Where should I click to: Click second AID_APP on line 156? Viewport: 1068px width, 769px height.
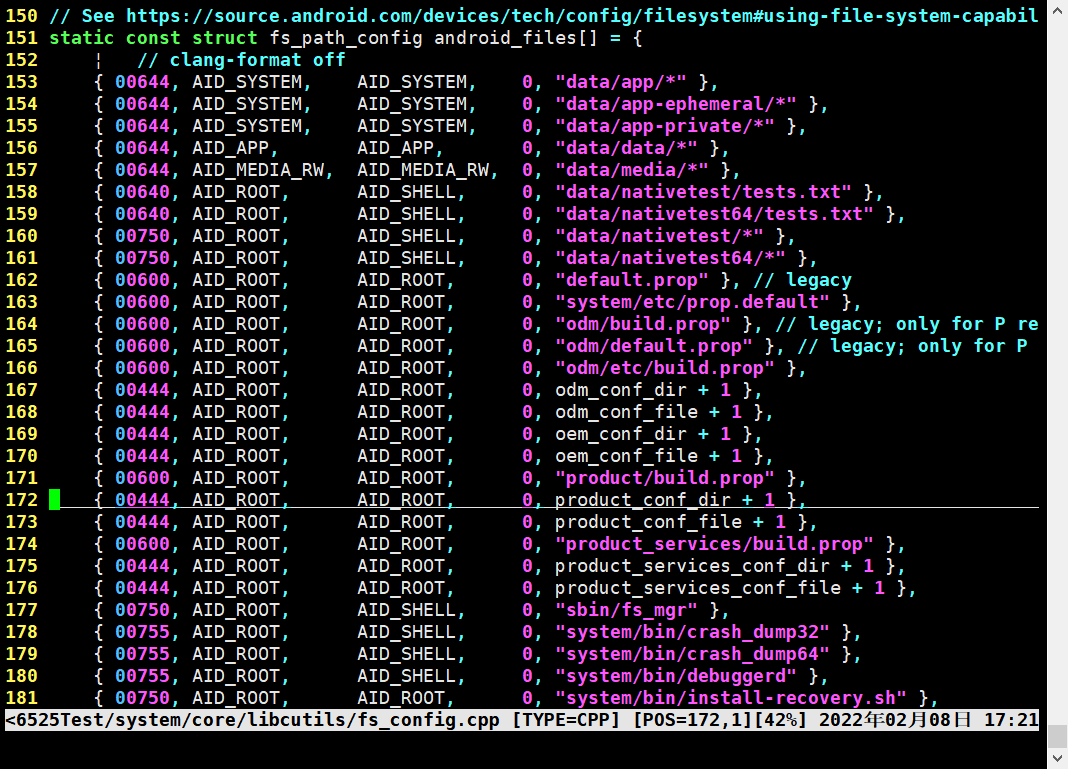point(396,148)
